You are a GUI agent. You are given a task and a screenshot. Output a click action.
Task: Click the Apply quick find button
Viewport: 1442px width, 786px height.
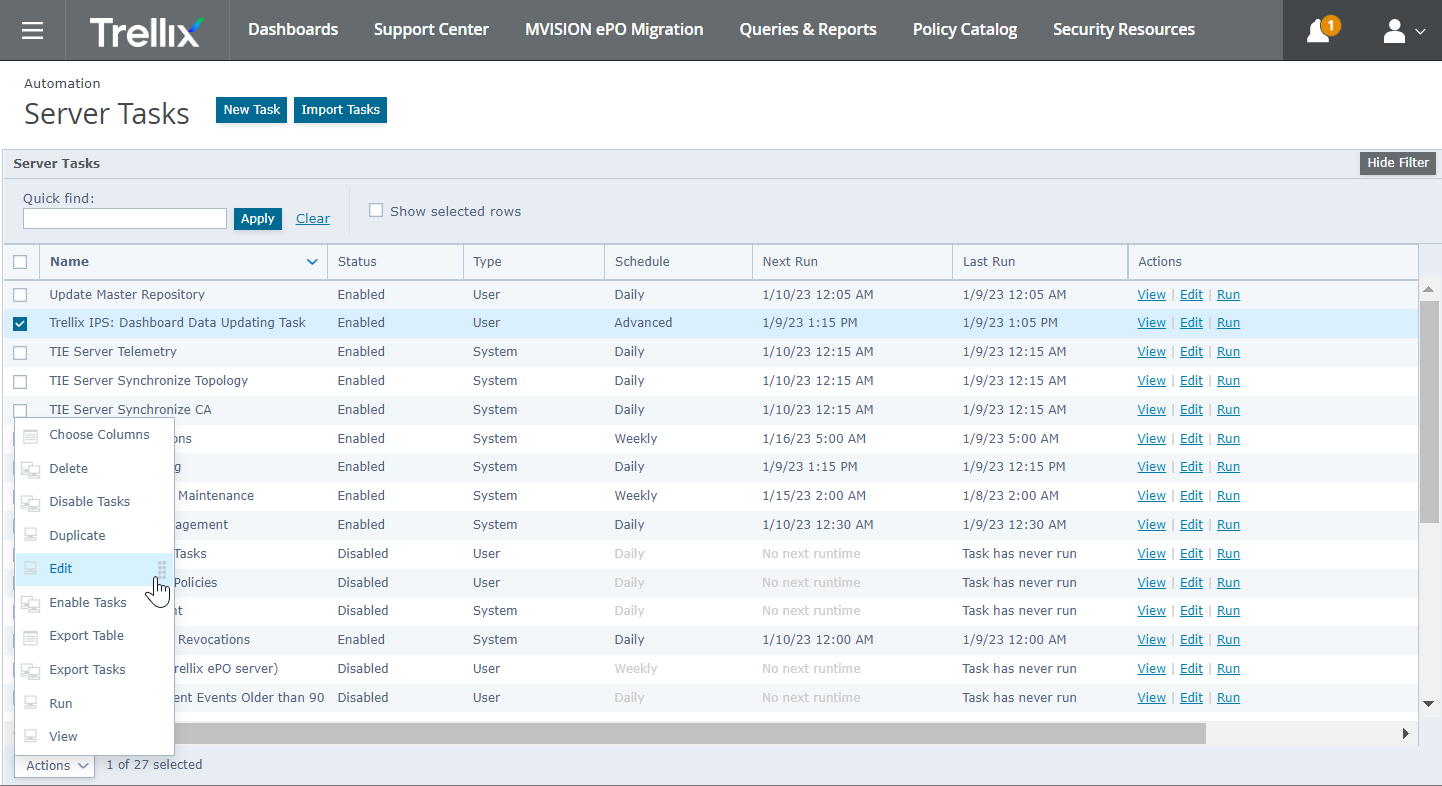258,219
